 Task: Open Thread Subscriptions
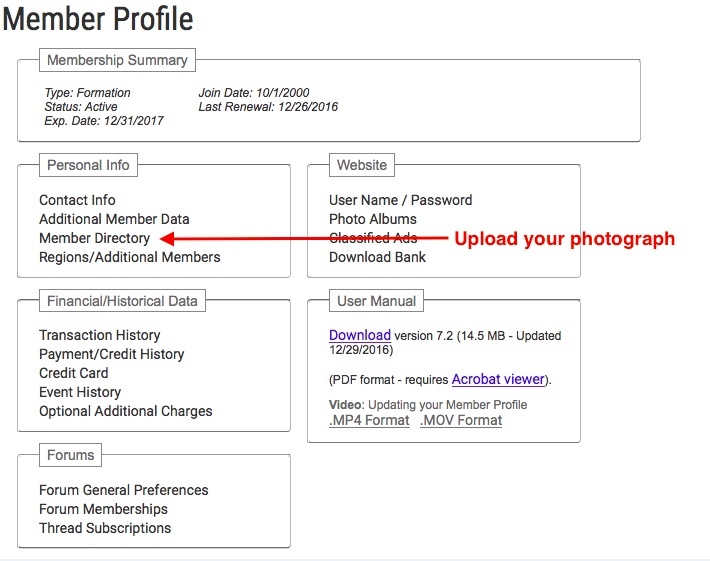105,528
